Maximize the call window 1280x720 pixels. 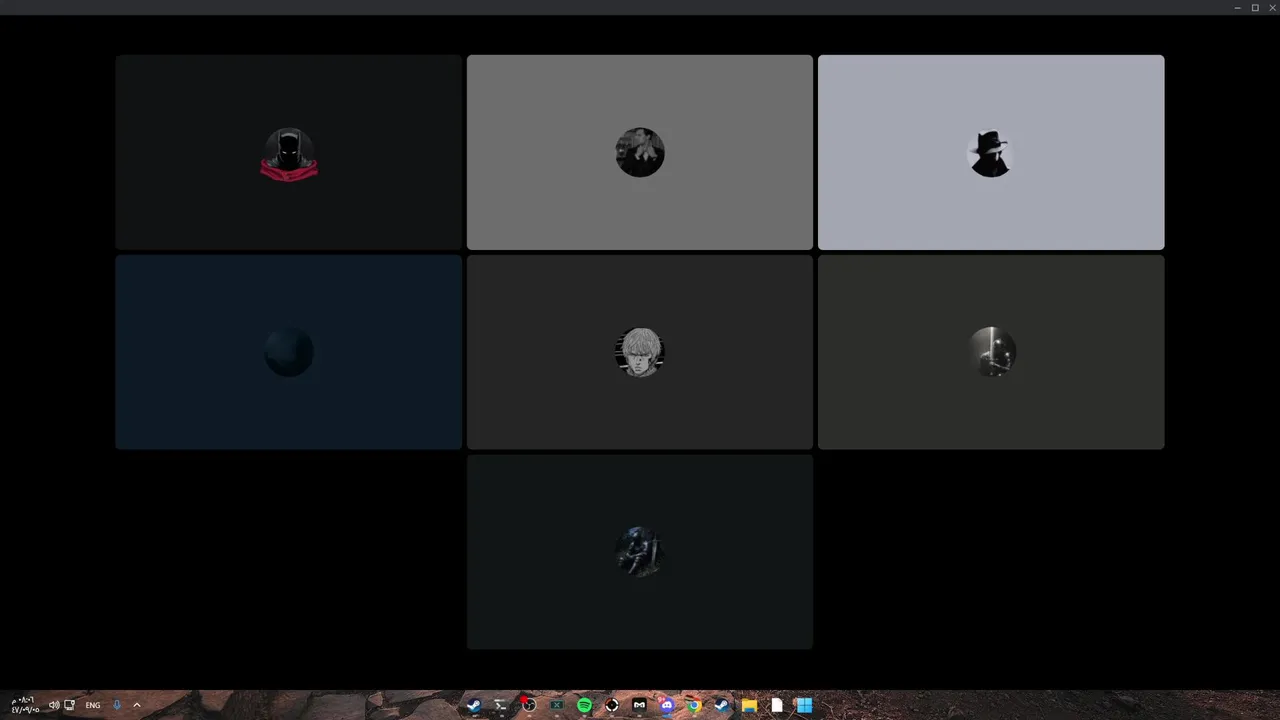point(1255,7)
